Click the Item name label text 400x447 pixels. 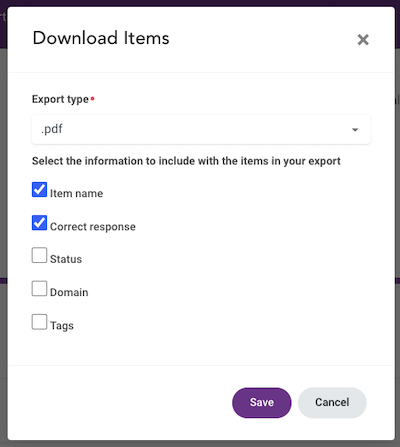pyautogui.click(x=76, y=193)
